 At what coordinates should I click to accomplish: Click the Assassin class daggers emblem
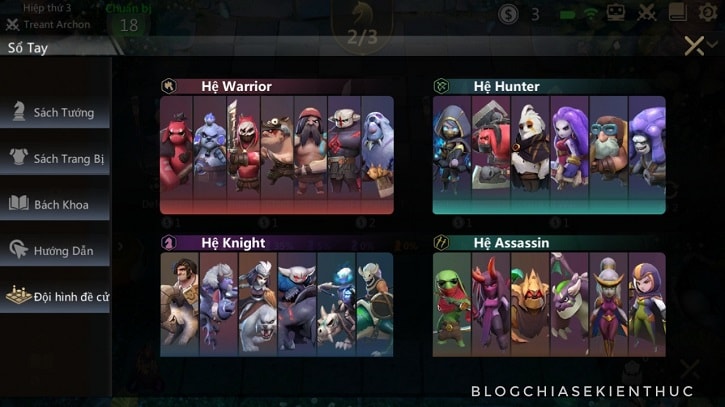441,242
